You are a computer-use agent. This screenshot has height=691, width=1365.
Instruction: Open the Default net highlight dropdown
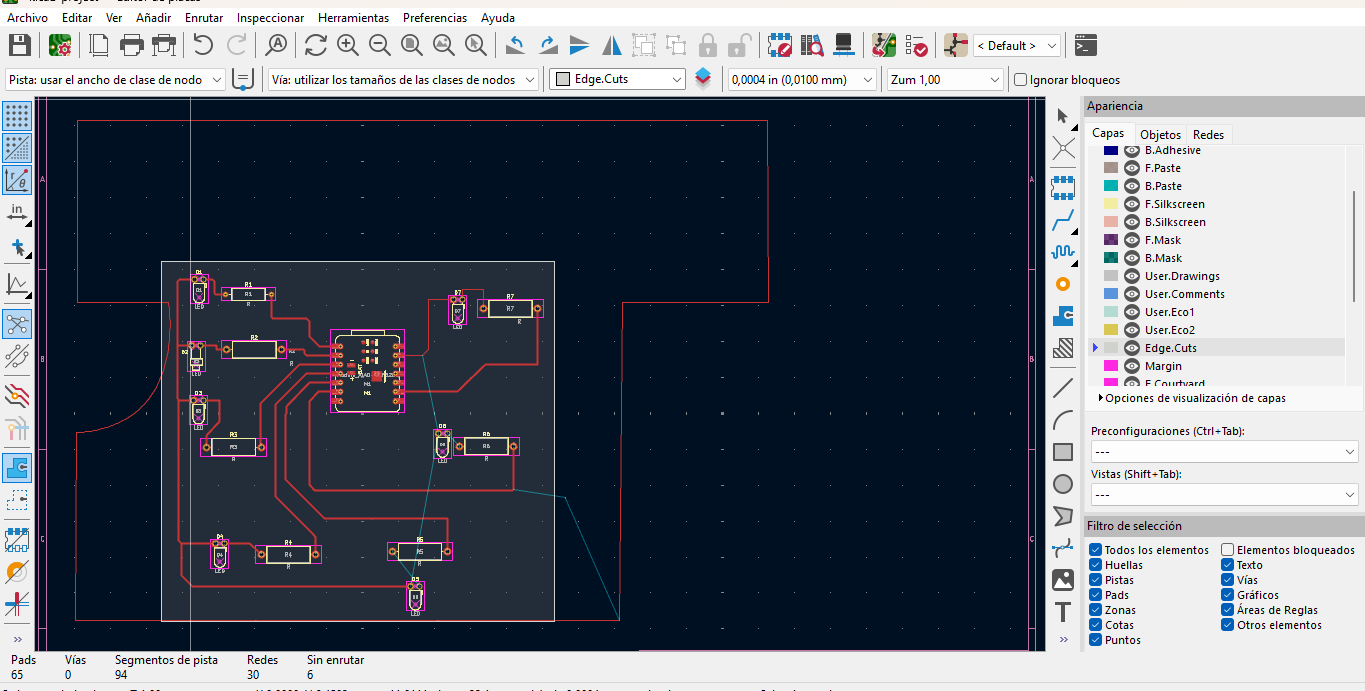[x=1017, y=45]
